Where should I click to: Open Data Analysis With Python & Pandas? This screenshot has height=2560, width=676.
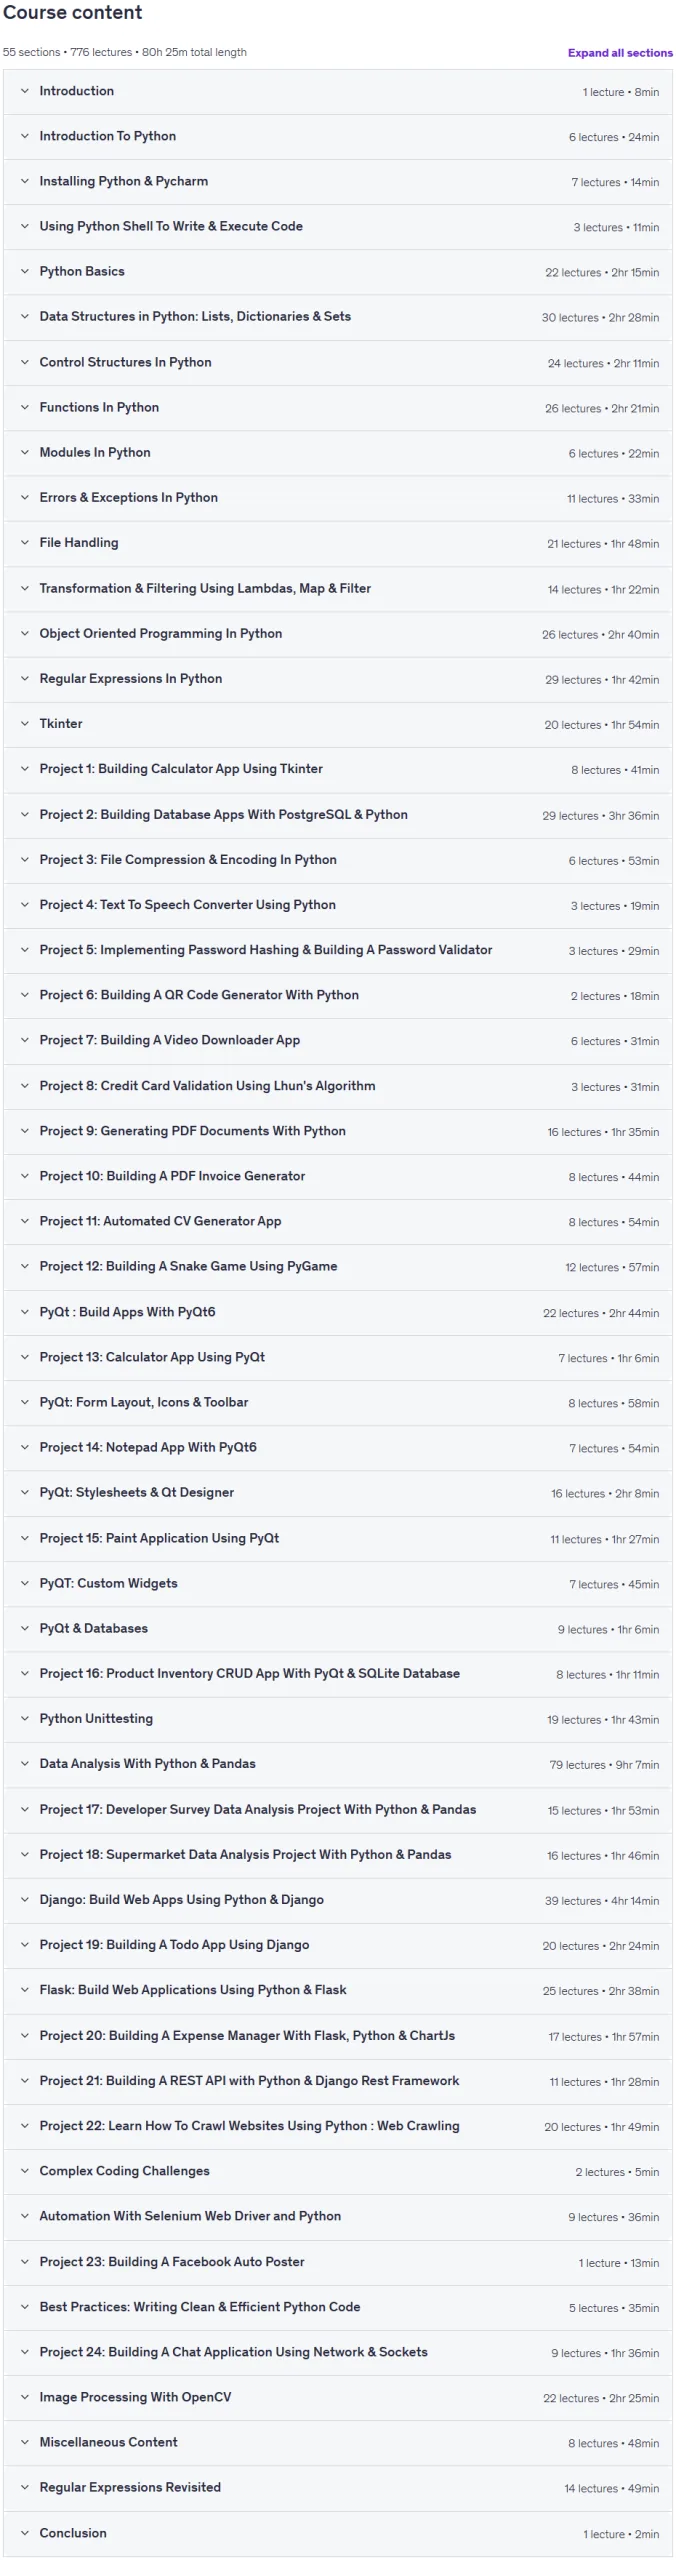point(338,1763)
